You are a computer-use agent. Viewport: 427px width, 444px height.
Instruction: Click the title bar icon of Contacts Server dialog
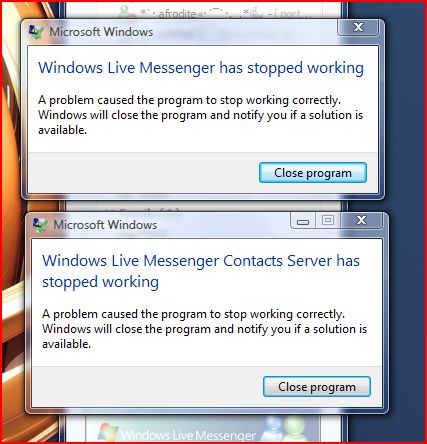[40, 225]
